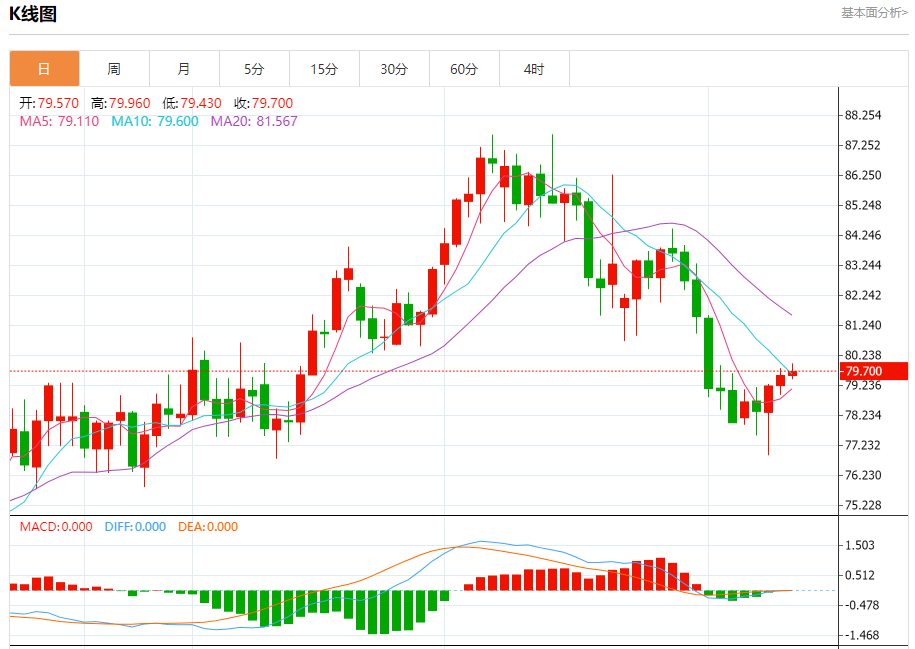Click the 88.254 price axis label
This screenshot has height=649, width=915.
[x=863, y=116]
